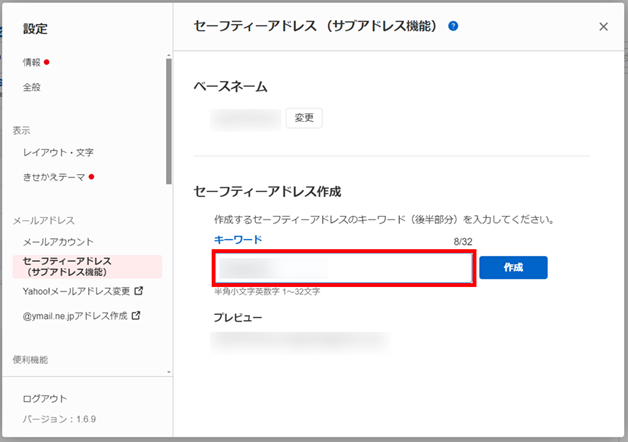Viewport: 628px width, 442px height.
Task: Select 全般 in the settings sidebar
Action: click(32, 87)
